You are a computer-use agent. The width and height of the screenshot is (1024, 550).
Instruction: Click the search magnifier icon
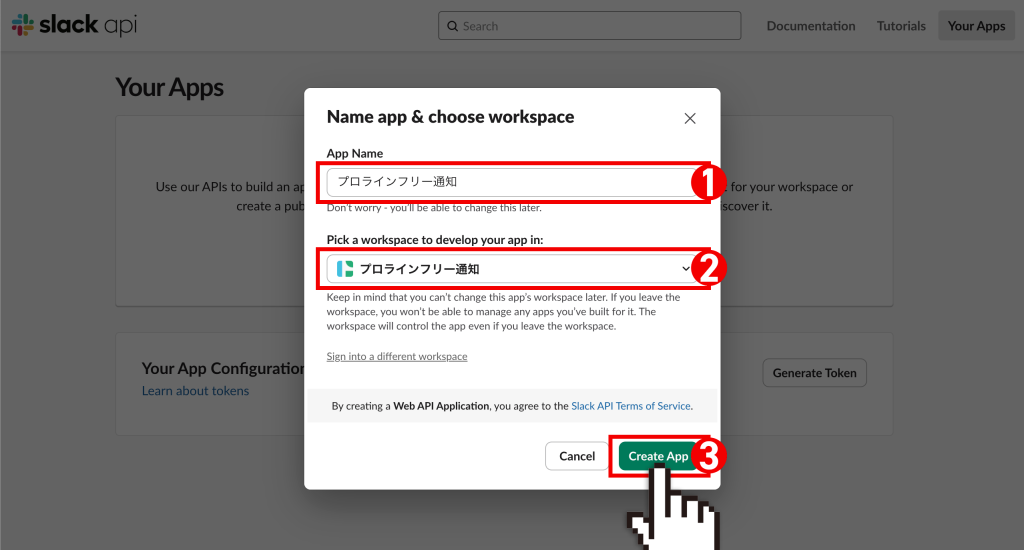tap(452, 26)
